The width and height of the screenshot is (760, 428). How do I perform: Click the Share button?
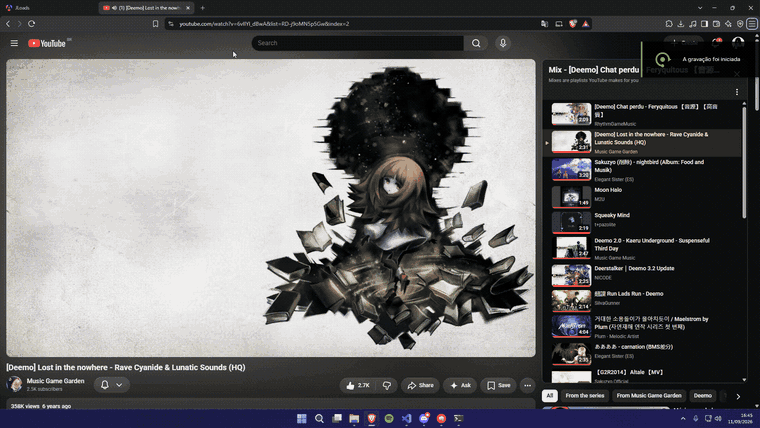420,385
